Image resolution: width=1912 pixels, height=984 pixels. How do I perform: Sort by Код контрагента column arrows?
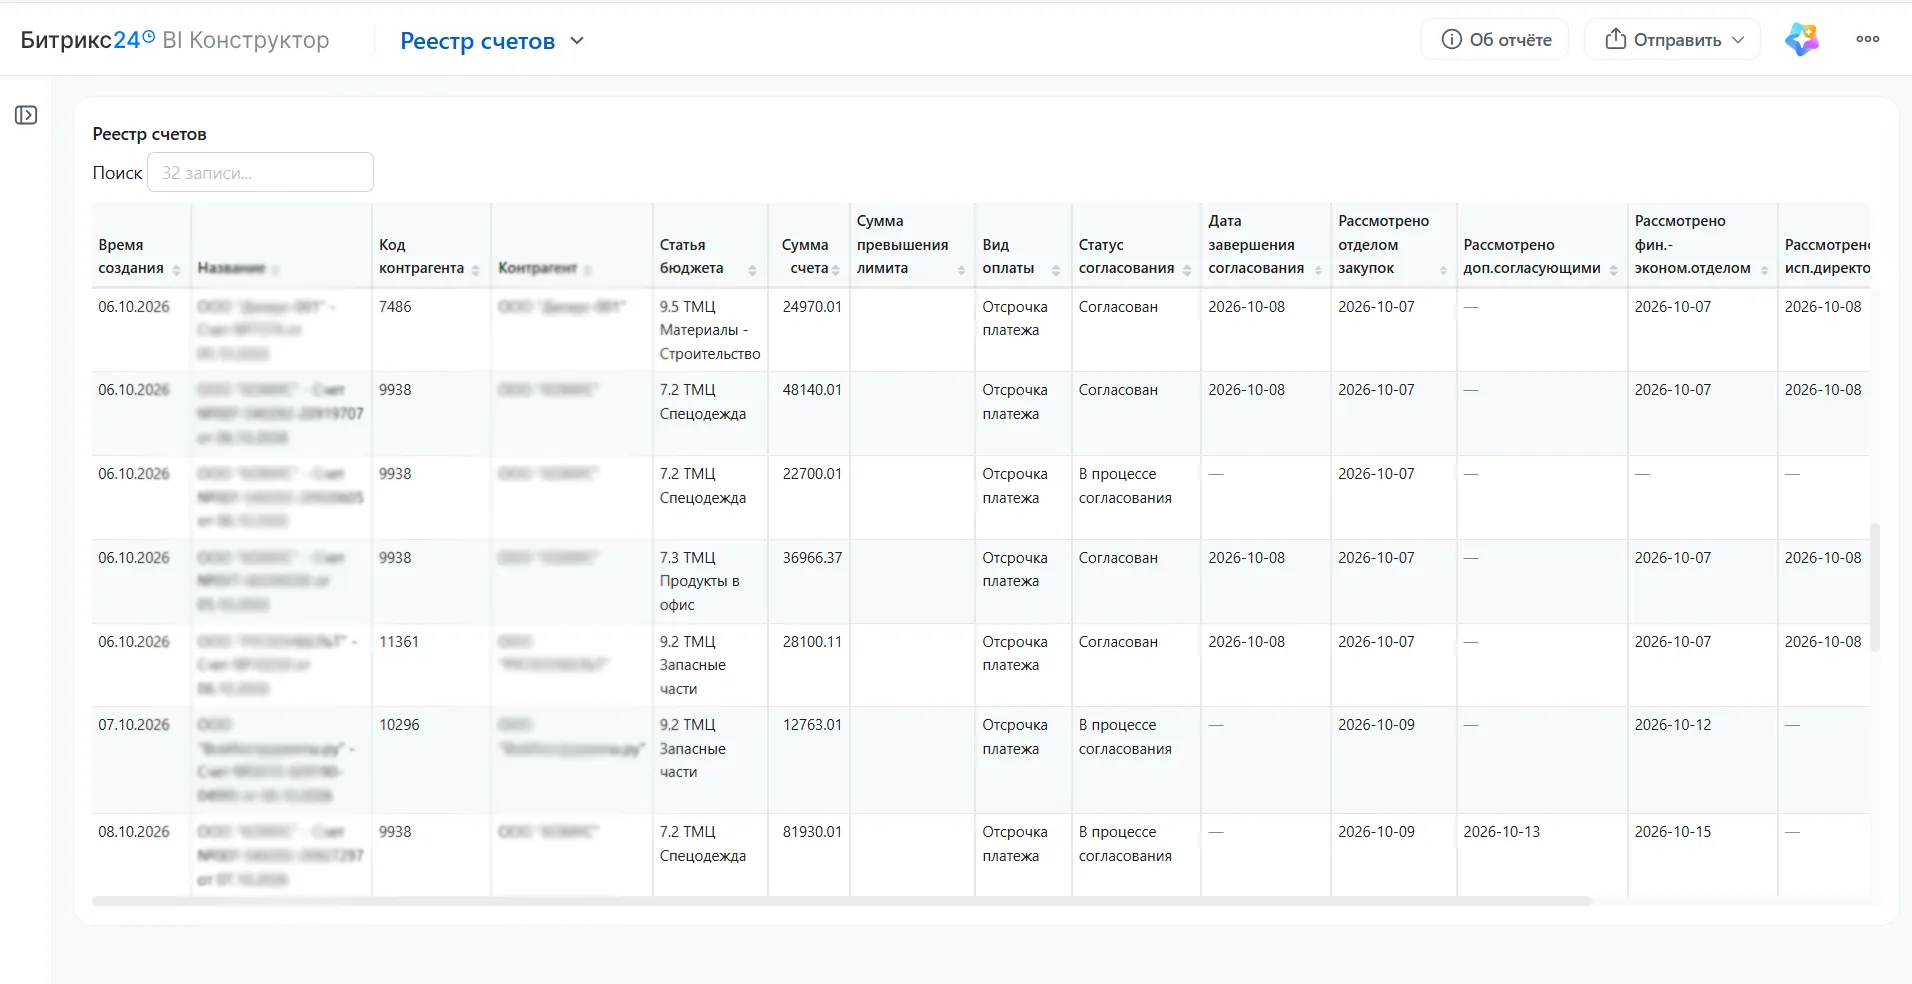pyautogui.click(x=475, y=270)
